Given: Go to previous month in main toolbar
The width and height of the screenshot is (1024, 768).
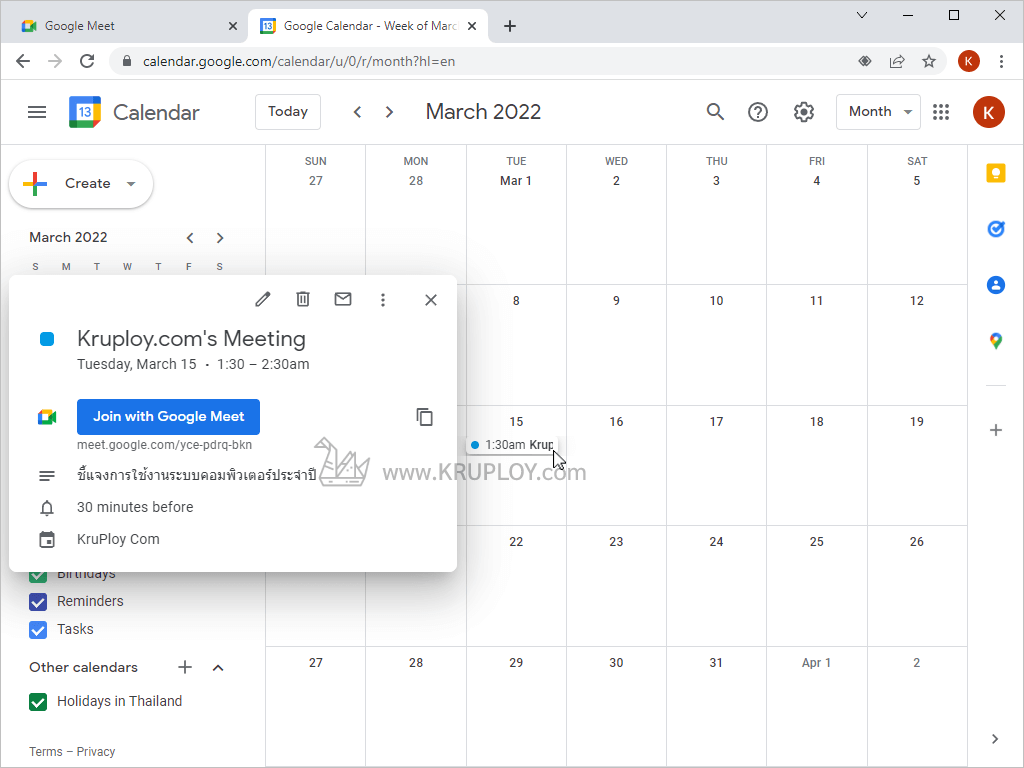Looking at the screenshot, I should 357,112.
